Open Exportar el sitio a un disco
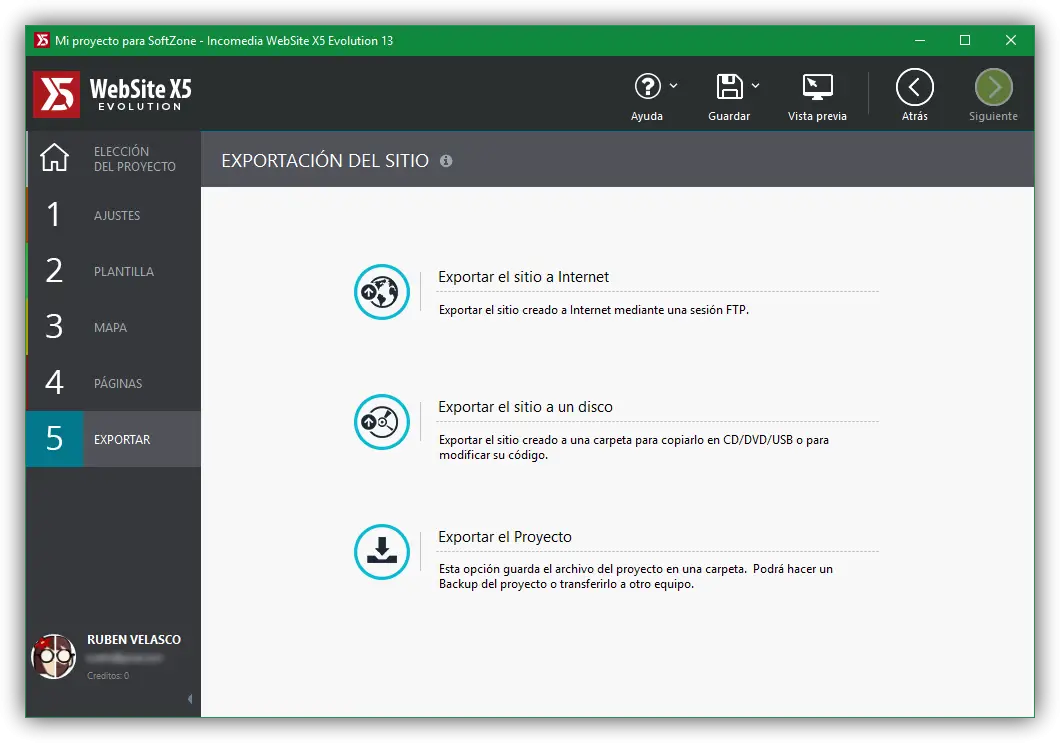This screenshot has height=743, width=1060. click(525, 406)
